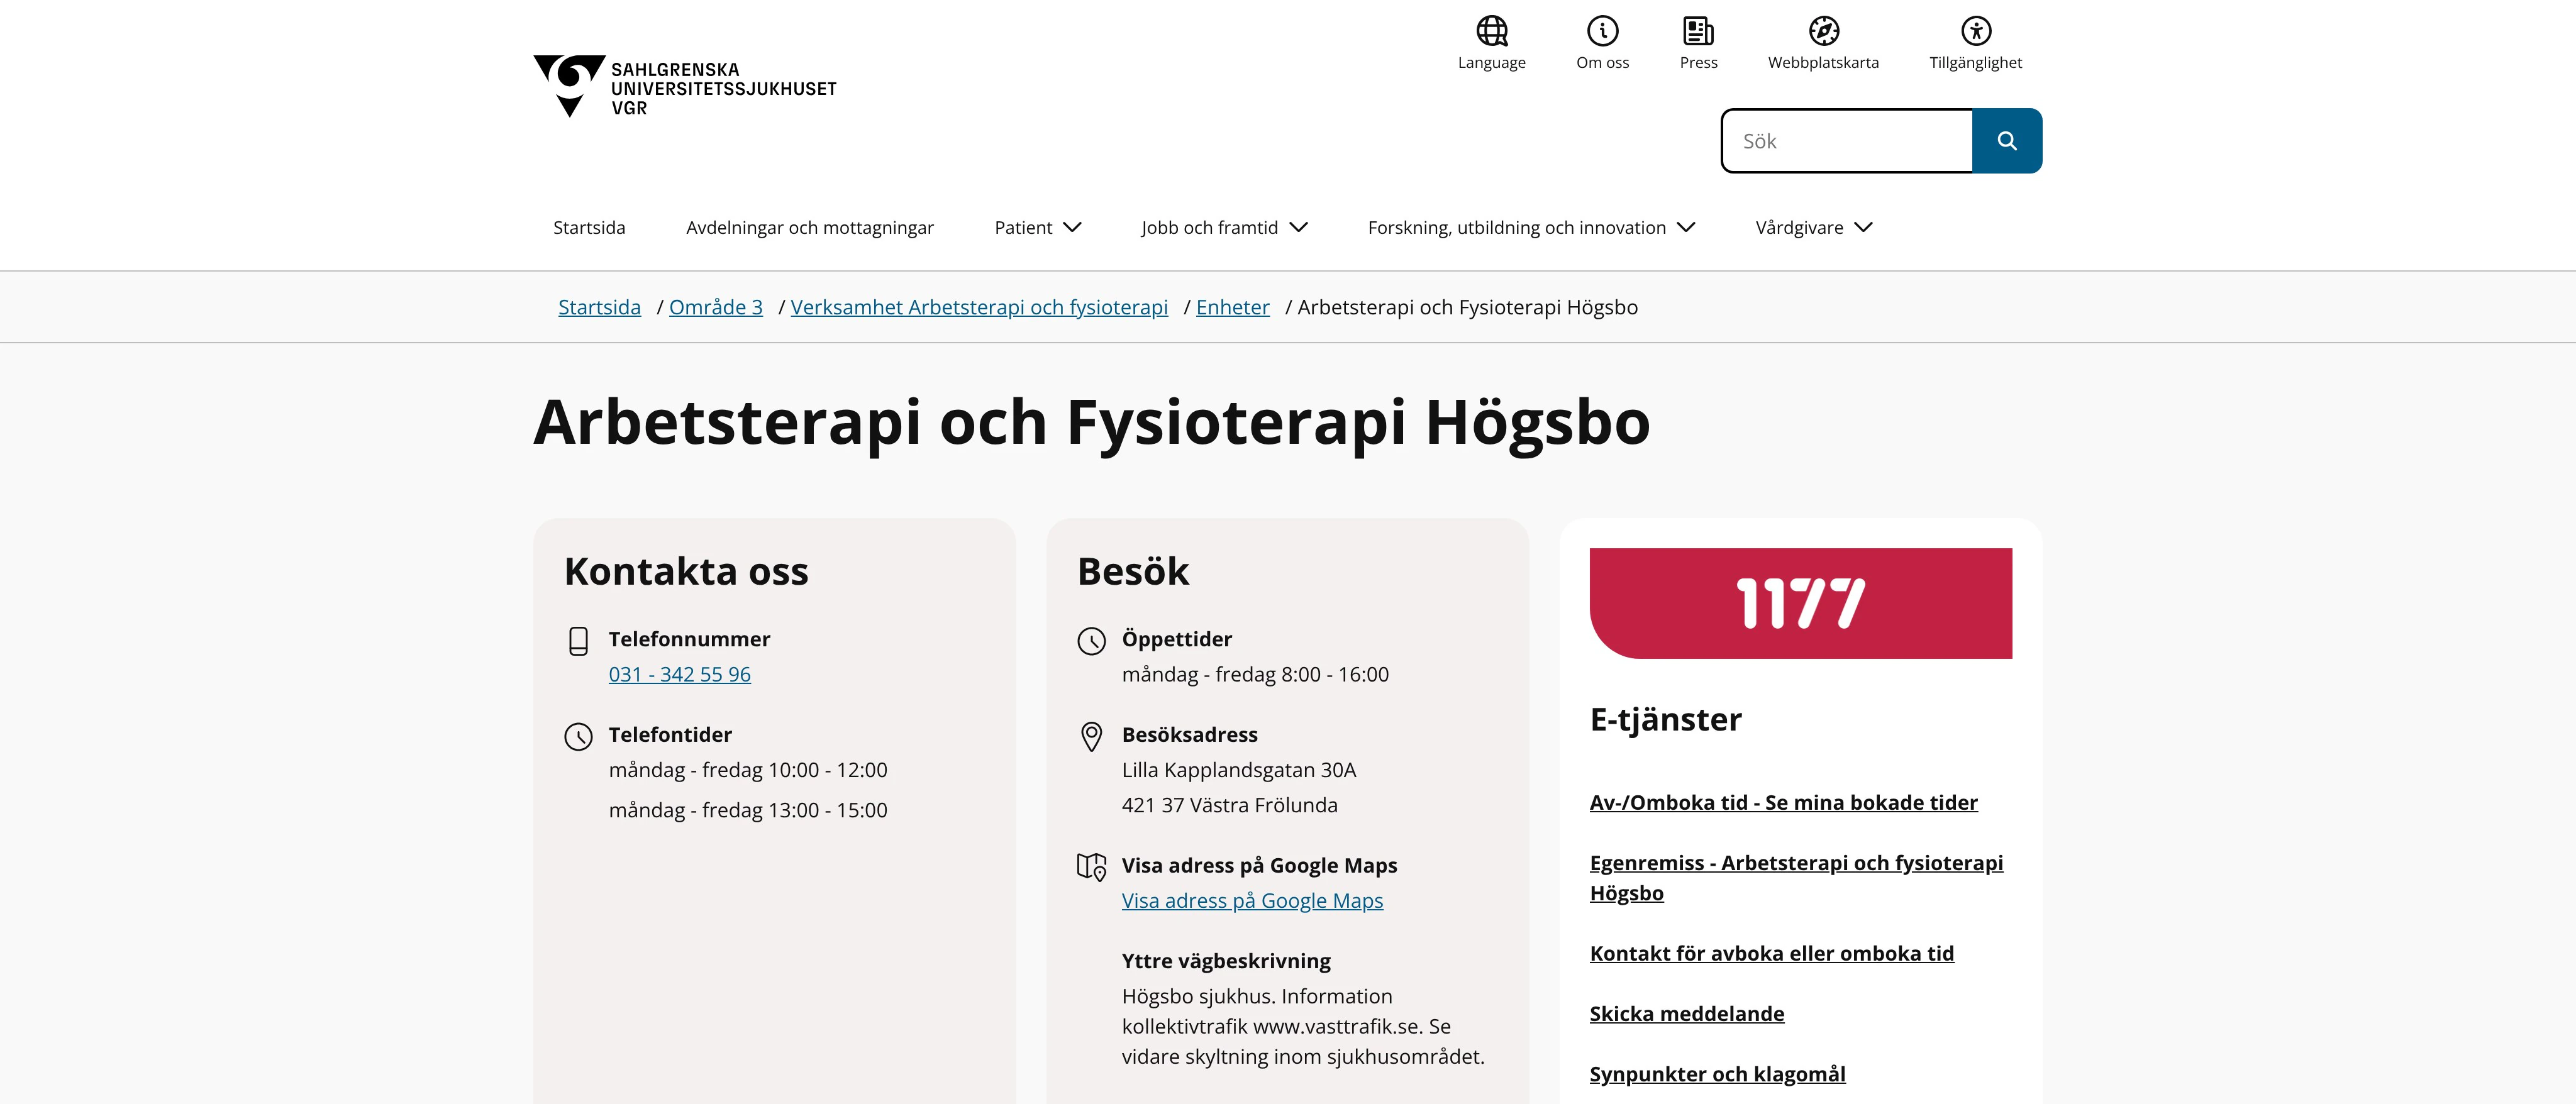Expand the Patient menu chevron
The height and width of the screenshot is (1104, 2576).
(x=1072, y=227)
